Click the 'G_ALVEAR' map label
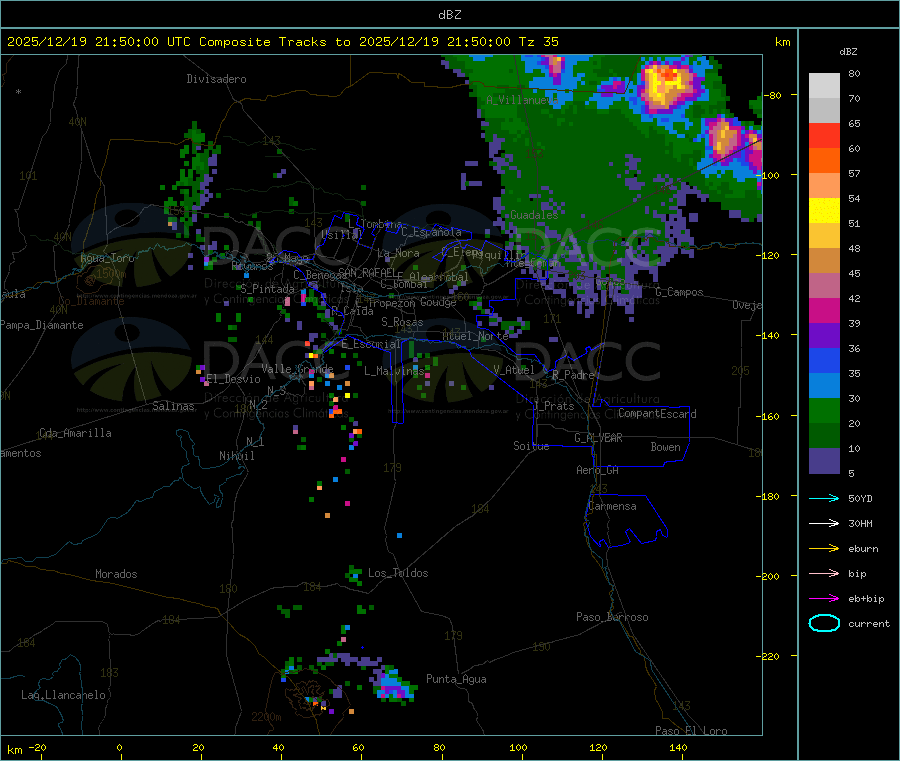The width and height of the screenshot is (900, 761). click(x=598, y=438)
